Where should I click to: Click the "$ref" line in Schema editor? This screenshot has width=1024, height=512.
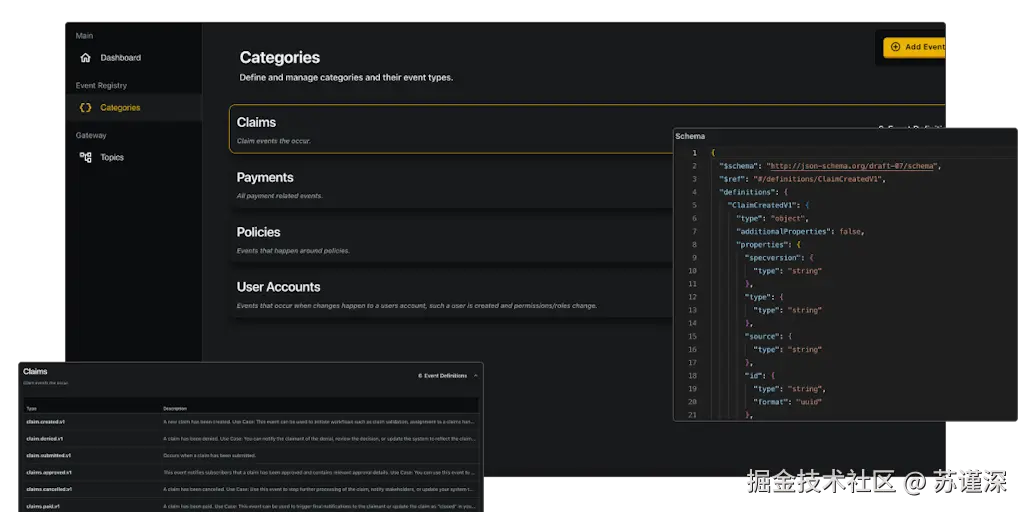coord(802,179)
